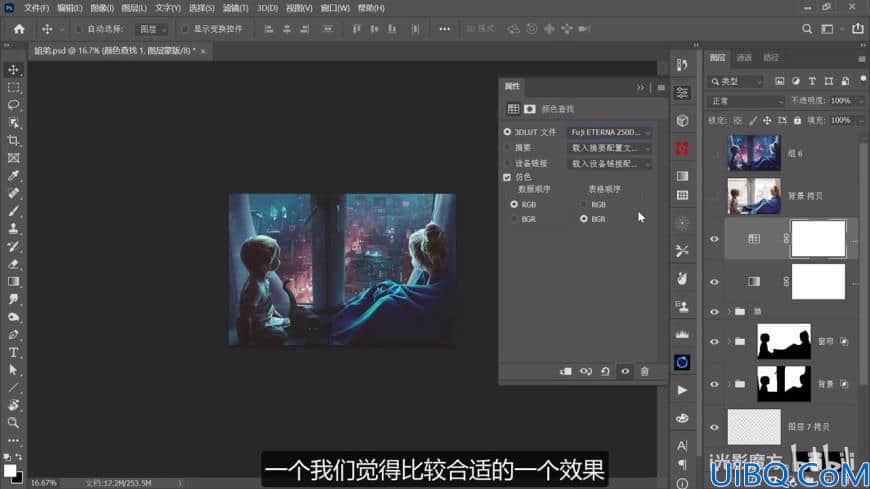Select the Abstract (摘要) radio button
This screenshot has width=870, height=489.
[507, 148]
